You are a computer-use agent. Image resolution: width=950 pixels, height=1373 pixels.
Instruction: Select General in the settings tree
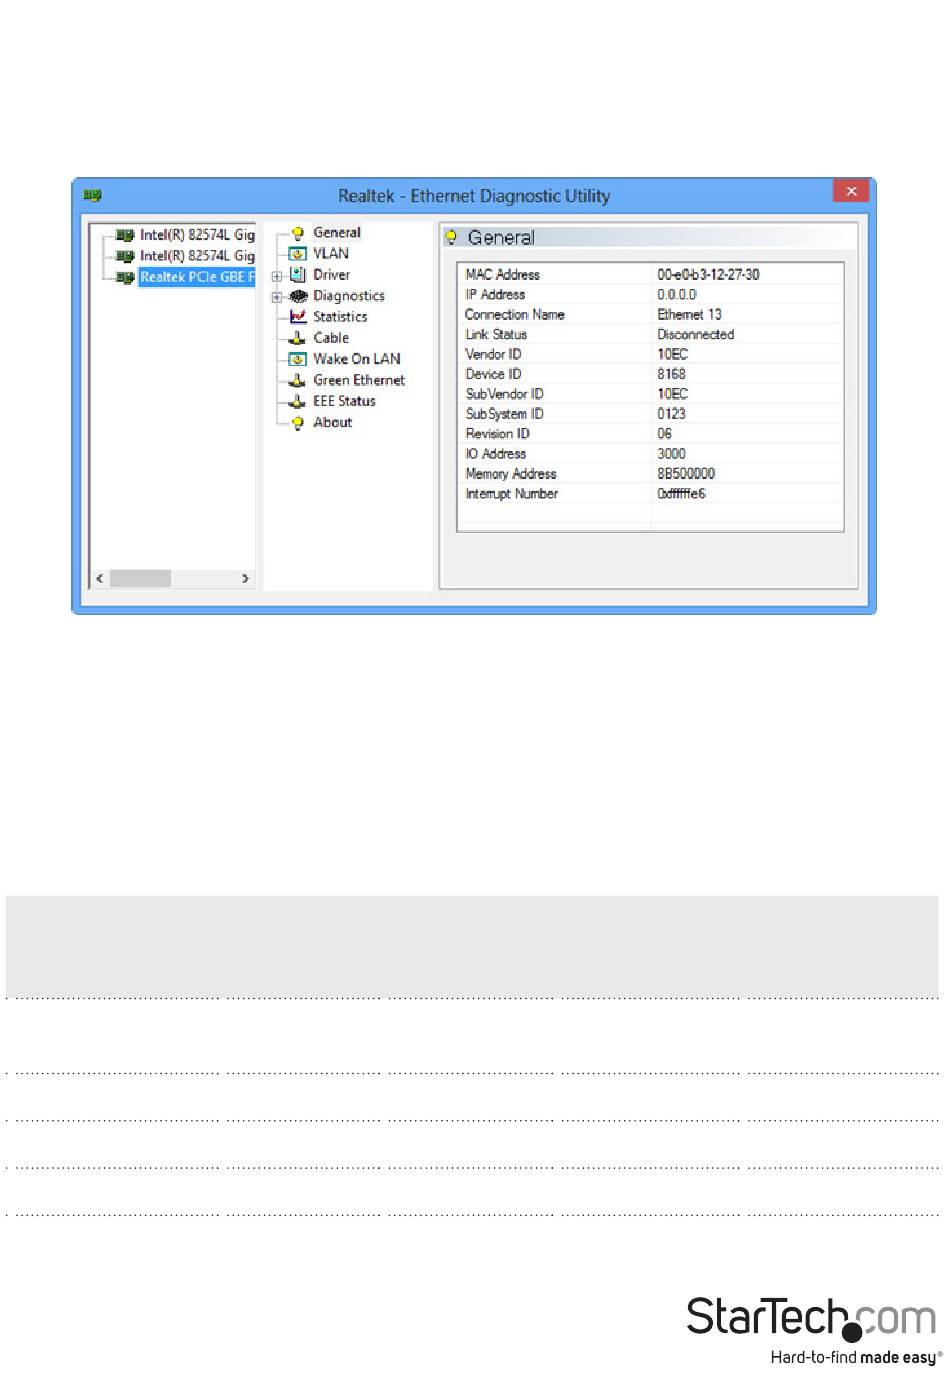(x=337, y=233)
